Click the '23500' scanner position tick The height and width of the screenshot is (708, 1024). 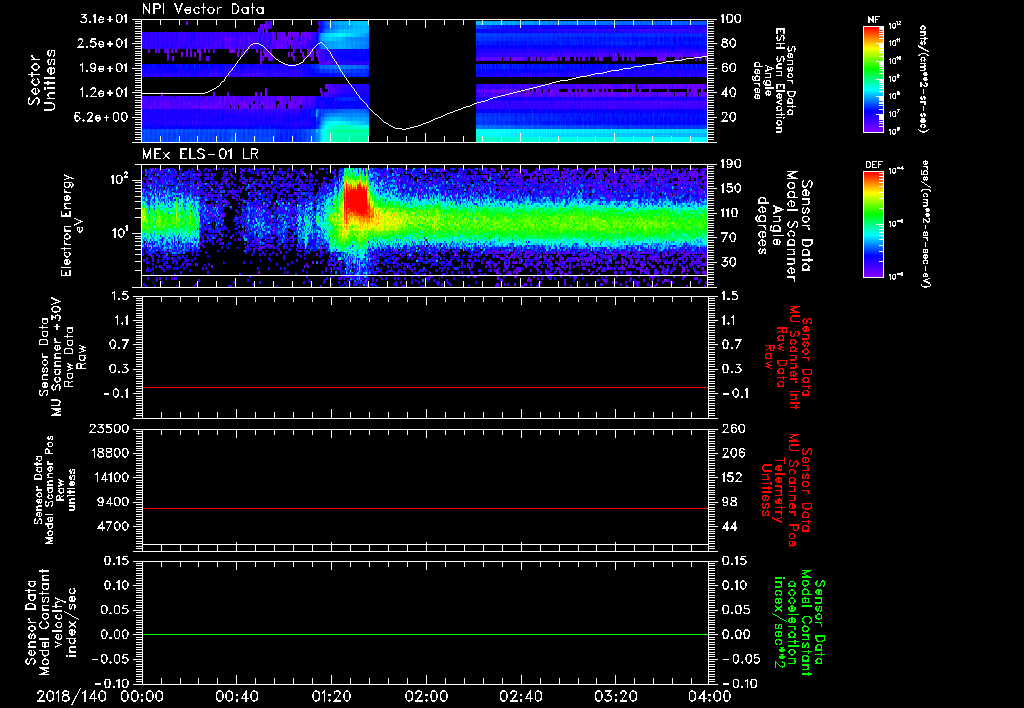(111, 429)
